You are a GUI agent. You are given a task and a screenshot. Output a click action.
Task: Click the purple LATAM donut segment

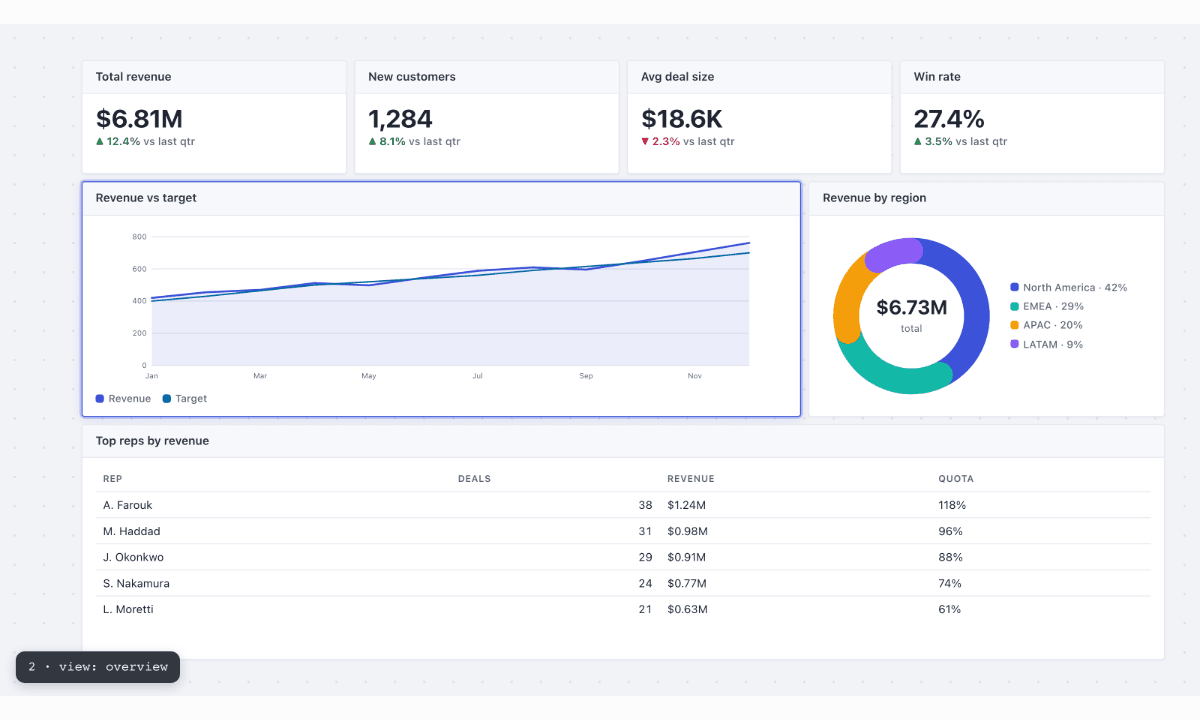[x=893, y=254]
